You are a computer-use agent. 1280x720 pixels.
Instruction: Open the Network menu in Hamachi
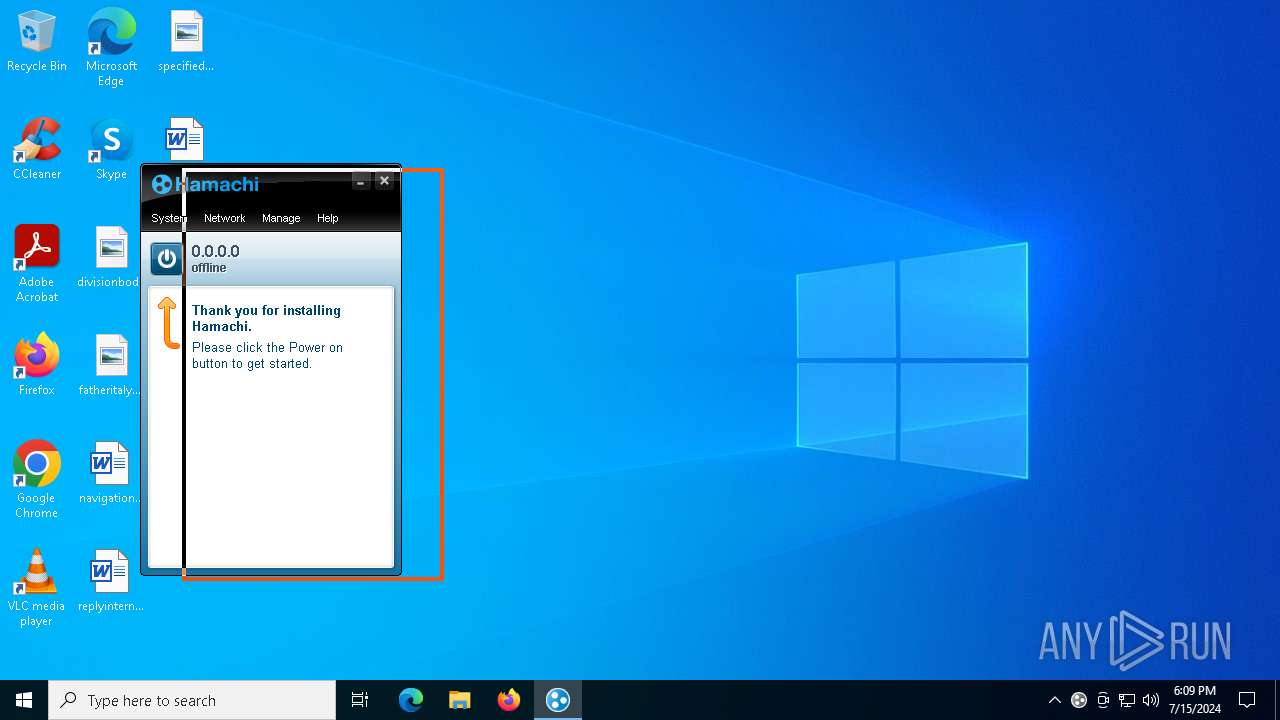click(x=224, y=218)
